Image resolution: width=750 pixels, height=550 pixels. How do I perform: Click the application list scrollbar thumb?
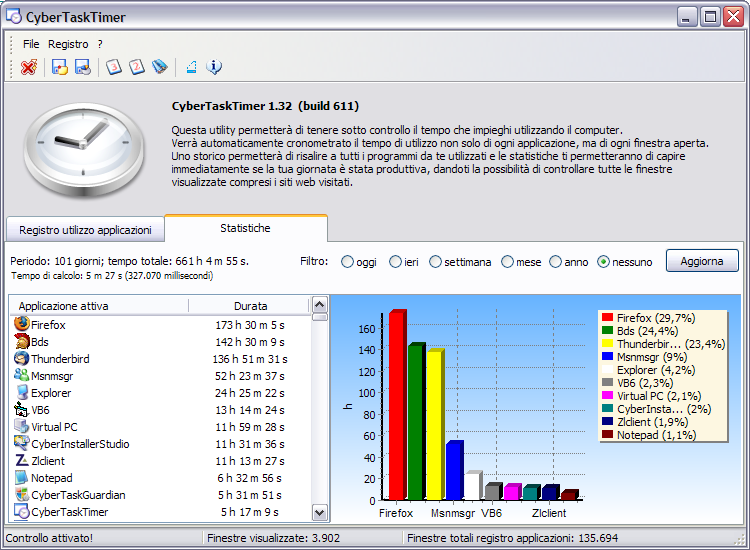coord(320,317)
